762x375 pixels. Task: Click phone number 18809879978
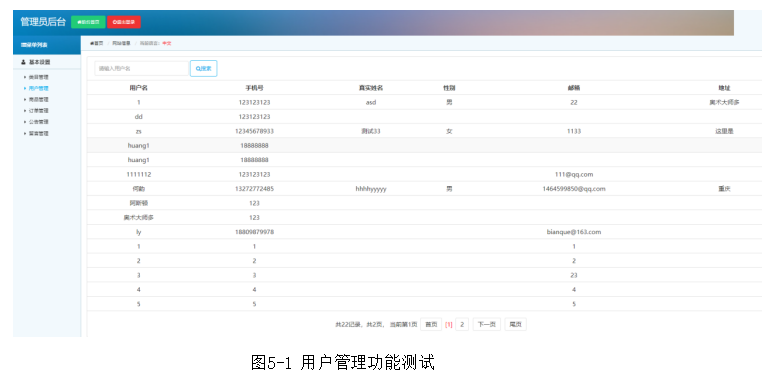pos(254,232)
